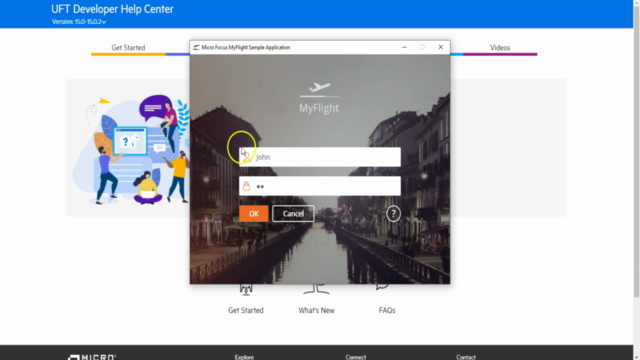Minimize the MyFlight Sample Application window
Image resolution: width=640 pixels, height=360 pixels.
(x=404, y=47)
